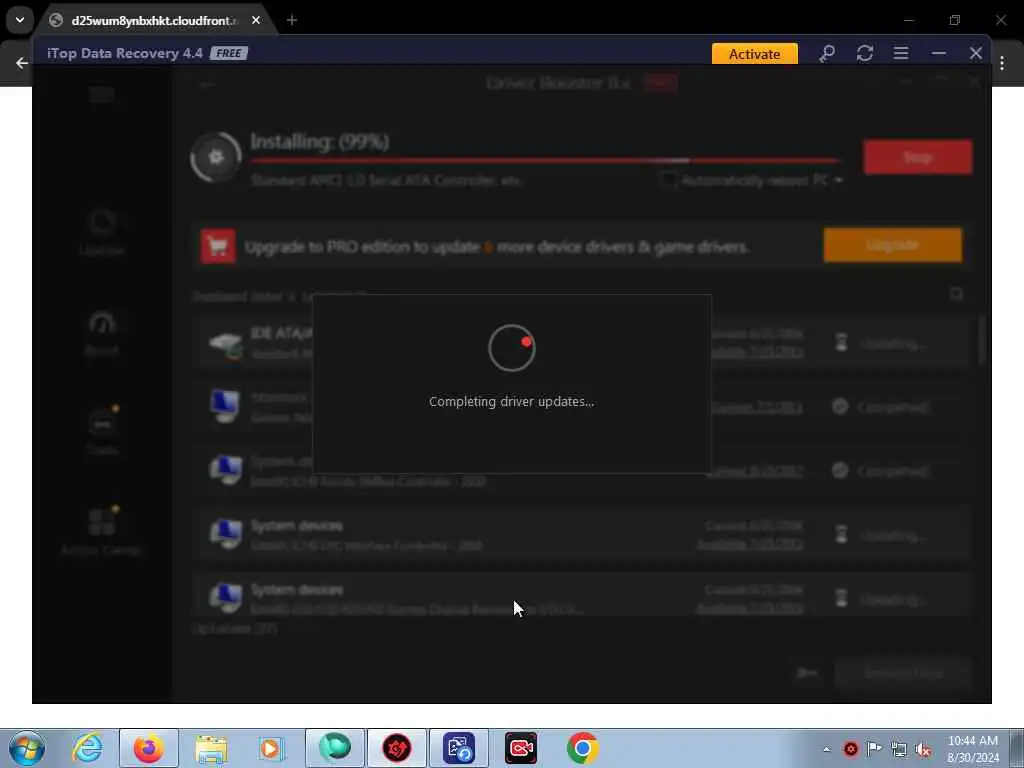Image resolution: width=1024 pixels, height=768 pixels.
Task: Click the installing progress bar
Action: [545, 160]
